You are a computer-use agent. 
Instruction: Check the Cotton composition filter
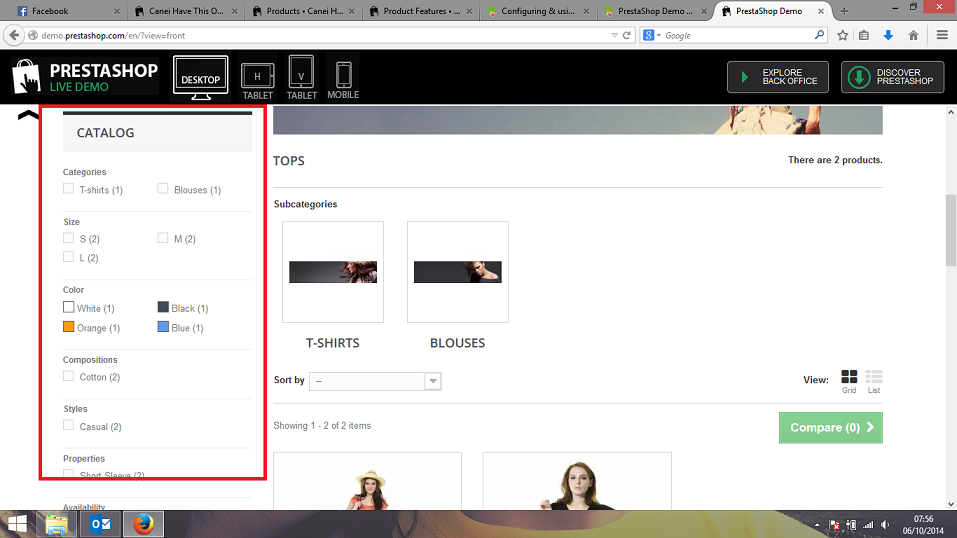click(x=68, y=376)
